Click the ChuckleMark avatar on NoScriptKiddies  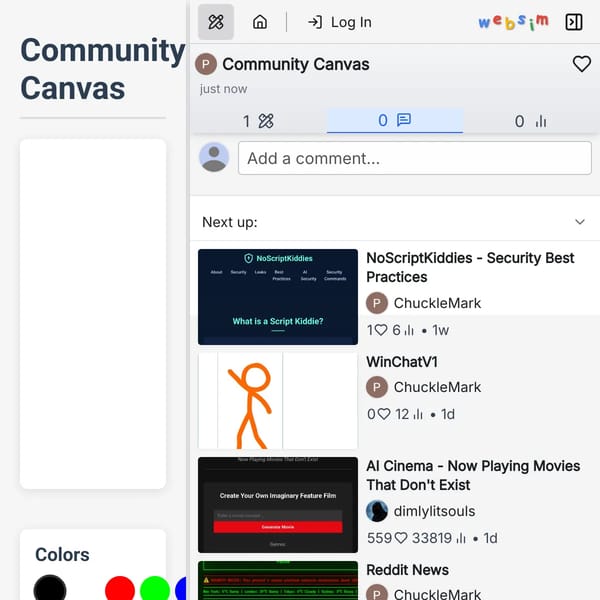[x=377, y=303]
